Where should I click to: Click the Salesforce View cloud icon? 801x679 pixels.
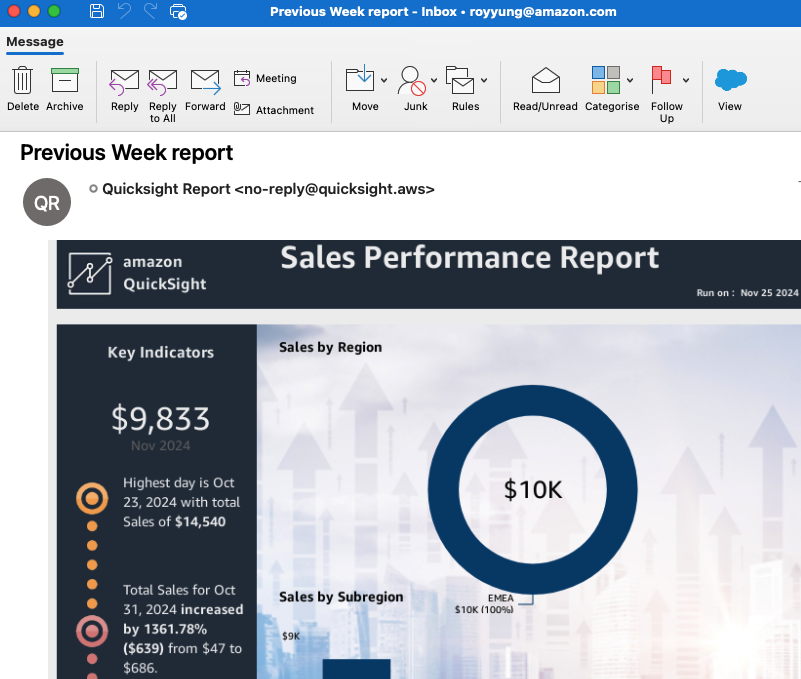point(731,80)
